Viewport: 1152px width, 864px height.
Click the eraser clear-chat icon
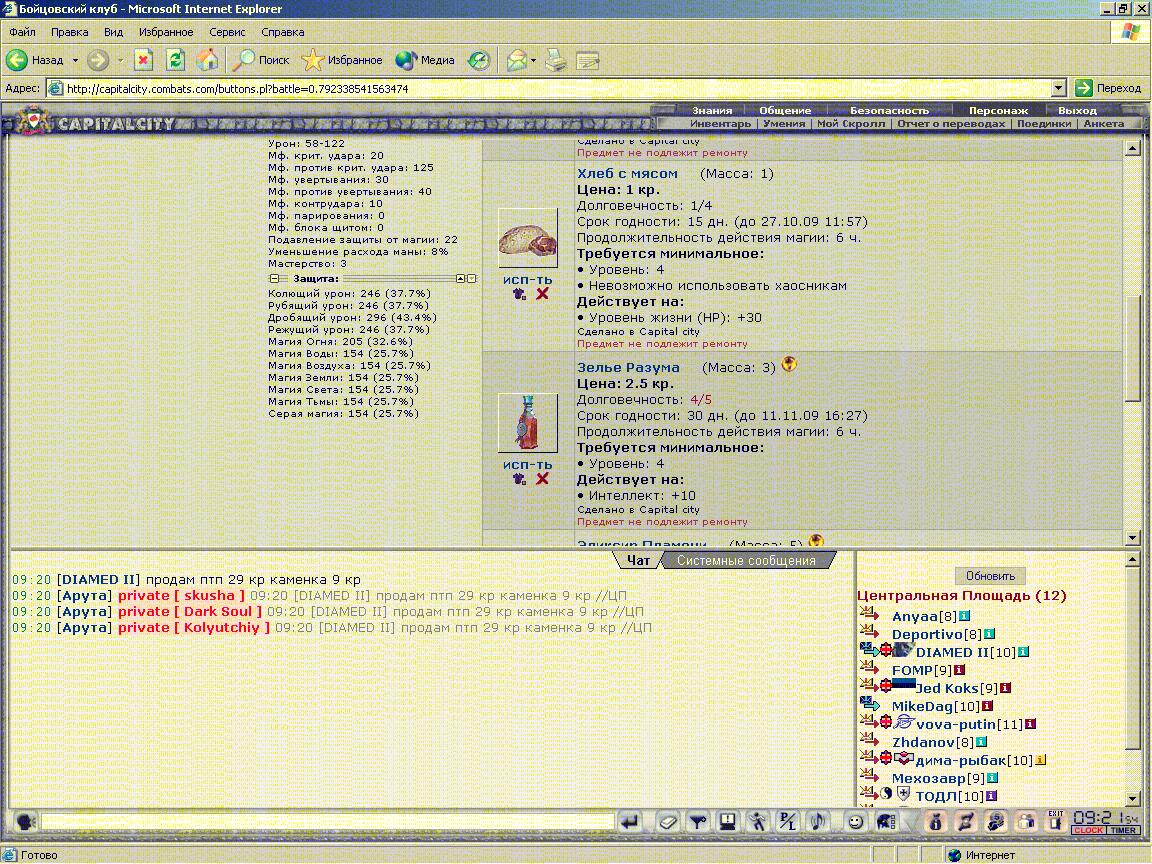click(x=668, y=821)
